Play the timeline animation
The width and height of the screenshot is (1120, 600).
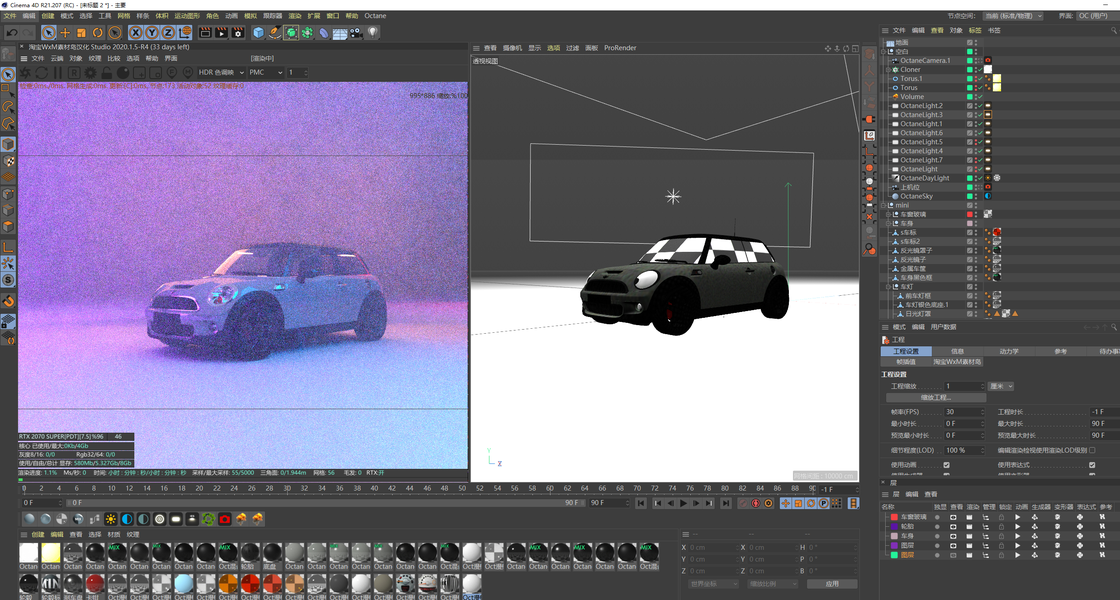click(683, 503)
